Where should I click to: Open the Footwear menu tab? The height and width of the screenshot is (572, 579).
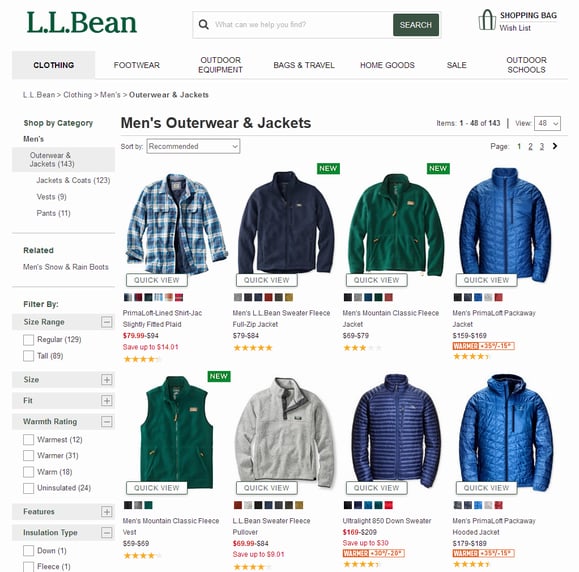pos(137,65)
